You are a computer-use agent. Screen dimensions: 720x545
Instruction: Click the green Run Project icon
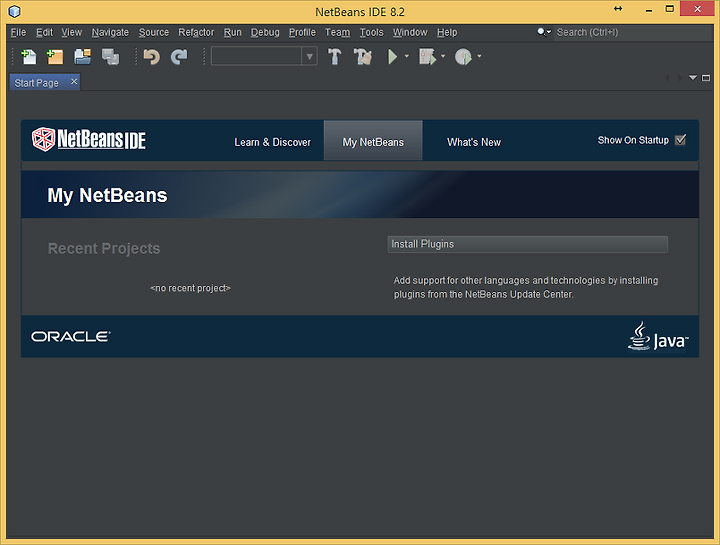393,56
